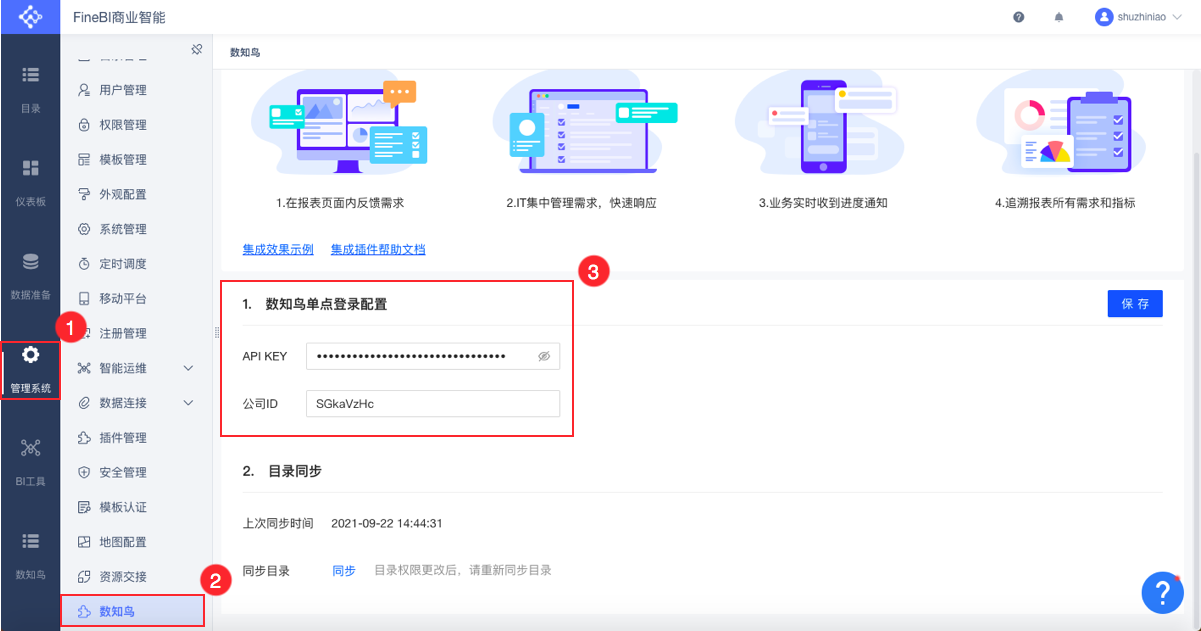
Task: Click the 用户管理 user icon
Action: (x=84, y=90)
